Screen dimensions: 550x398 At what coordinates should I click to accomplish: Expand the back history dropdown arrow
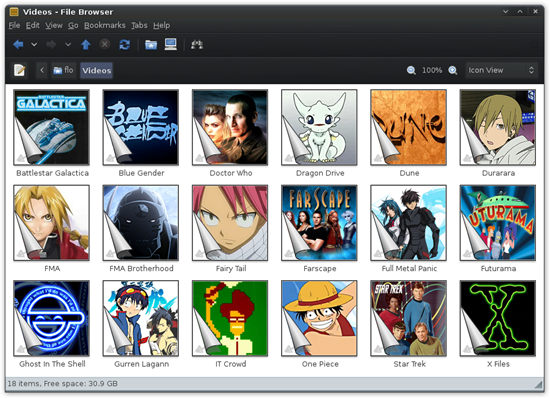pos(34,45)
